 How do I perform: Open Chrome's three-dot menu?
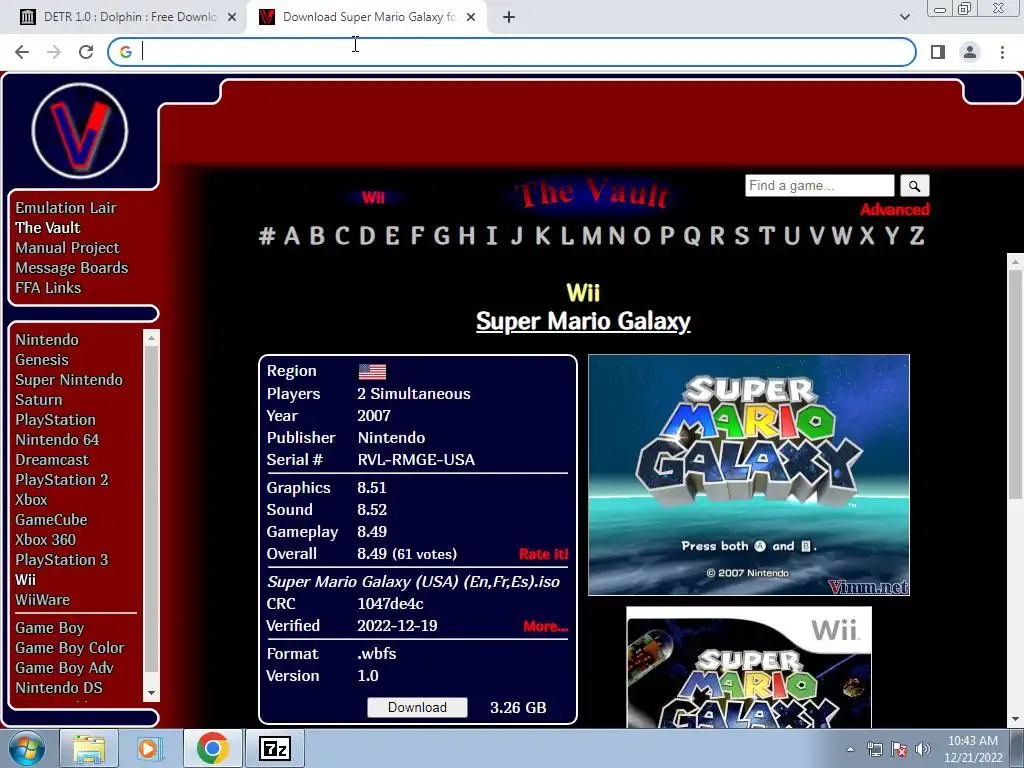(x=1002, y=52)
